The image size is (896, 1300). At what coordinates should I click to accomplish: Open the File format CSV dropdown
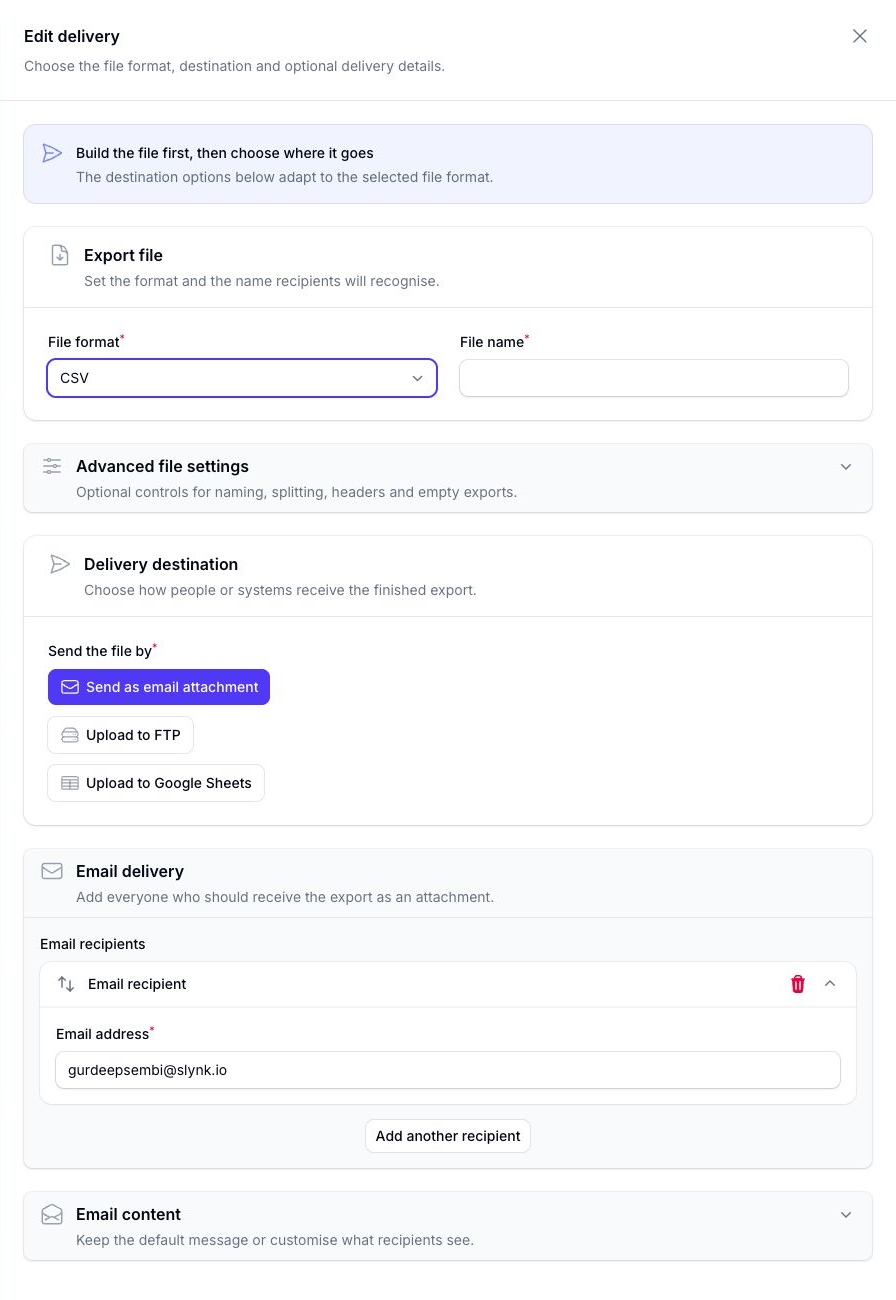242,378
